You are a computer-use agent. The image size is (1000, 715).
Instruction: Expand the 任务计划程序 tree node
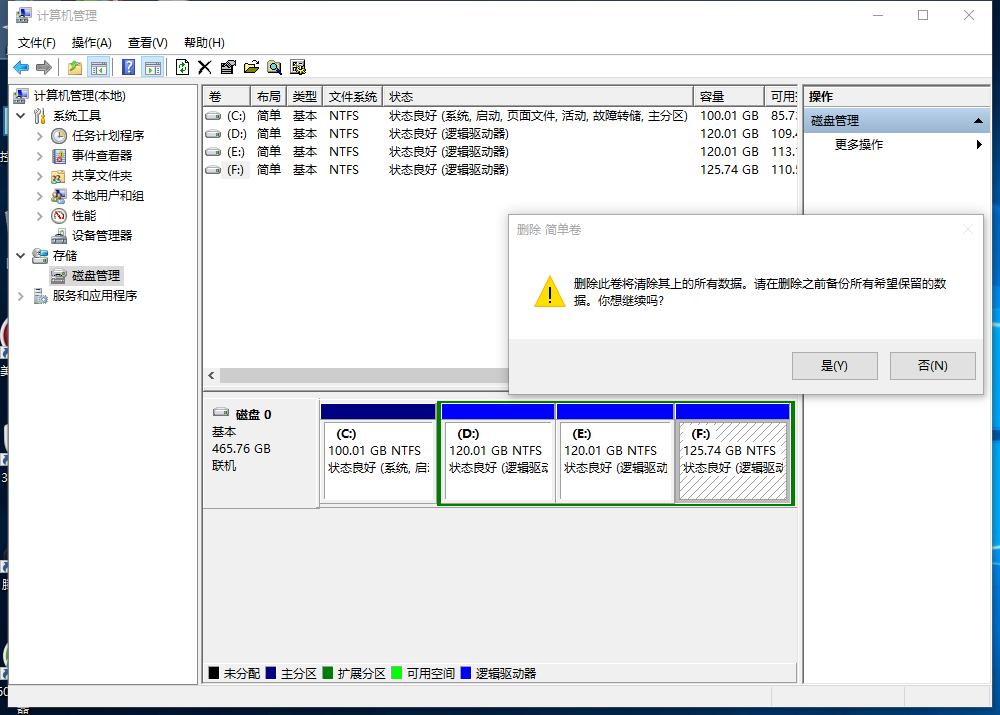tap(40, 136)
